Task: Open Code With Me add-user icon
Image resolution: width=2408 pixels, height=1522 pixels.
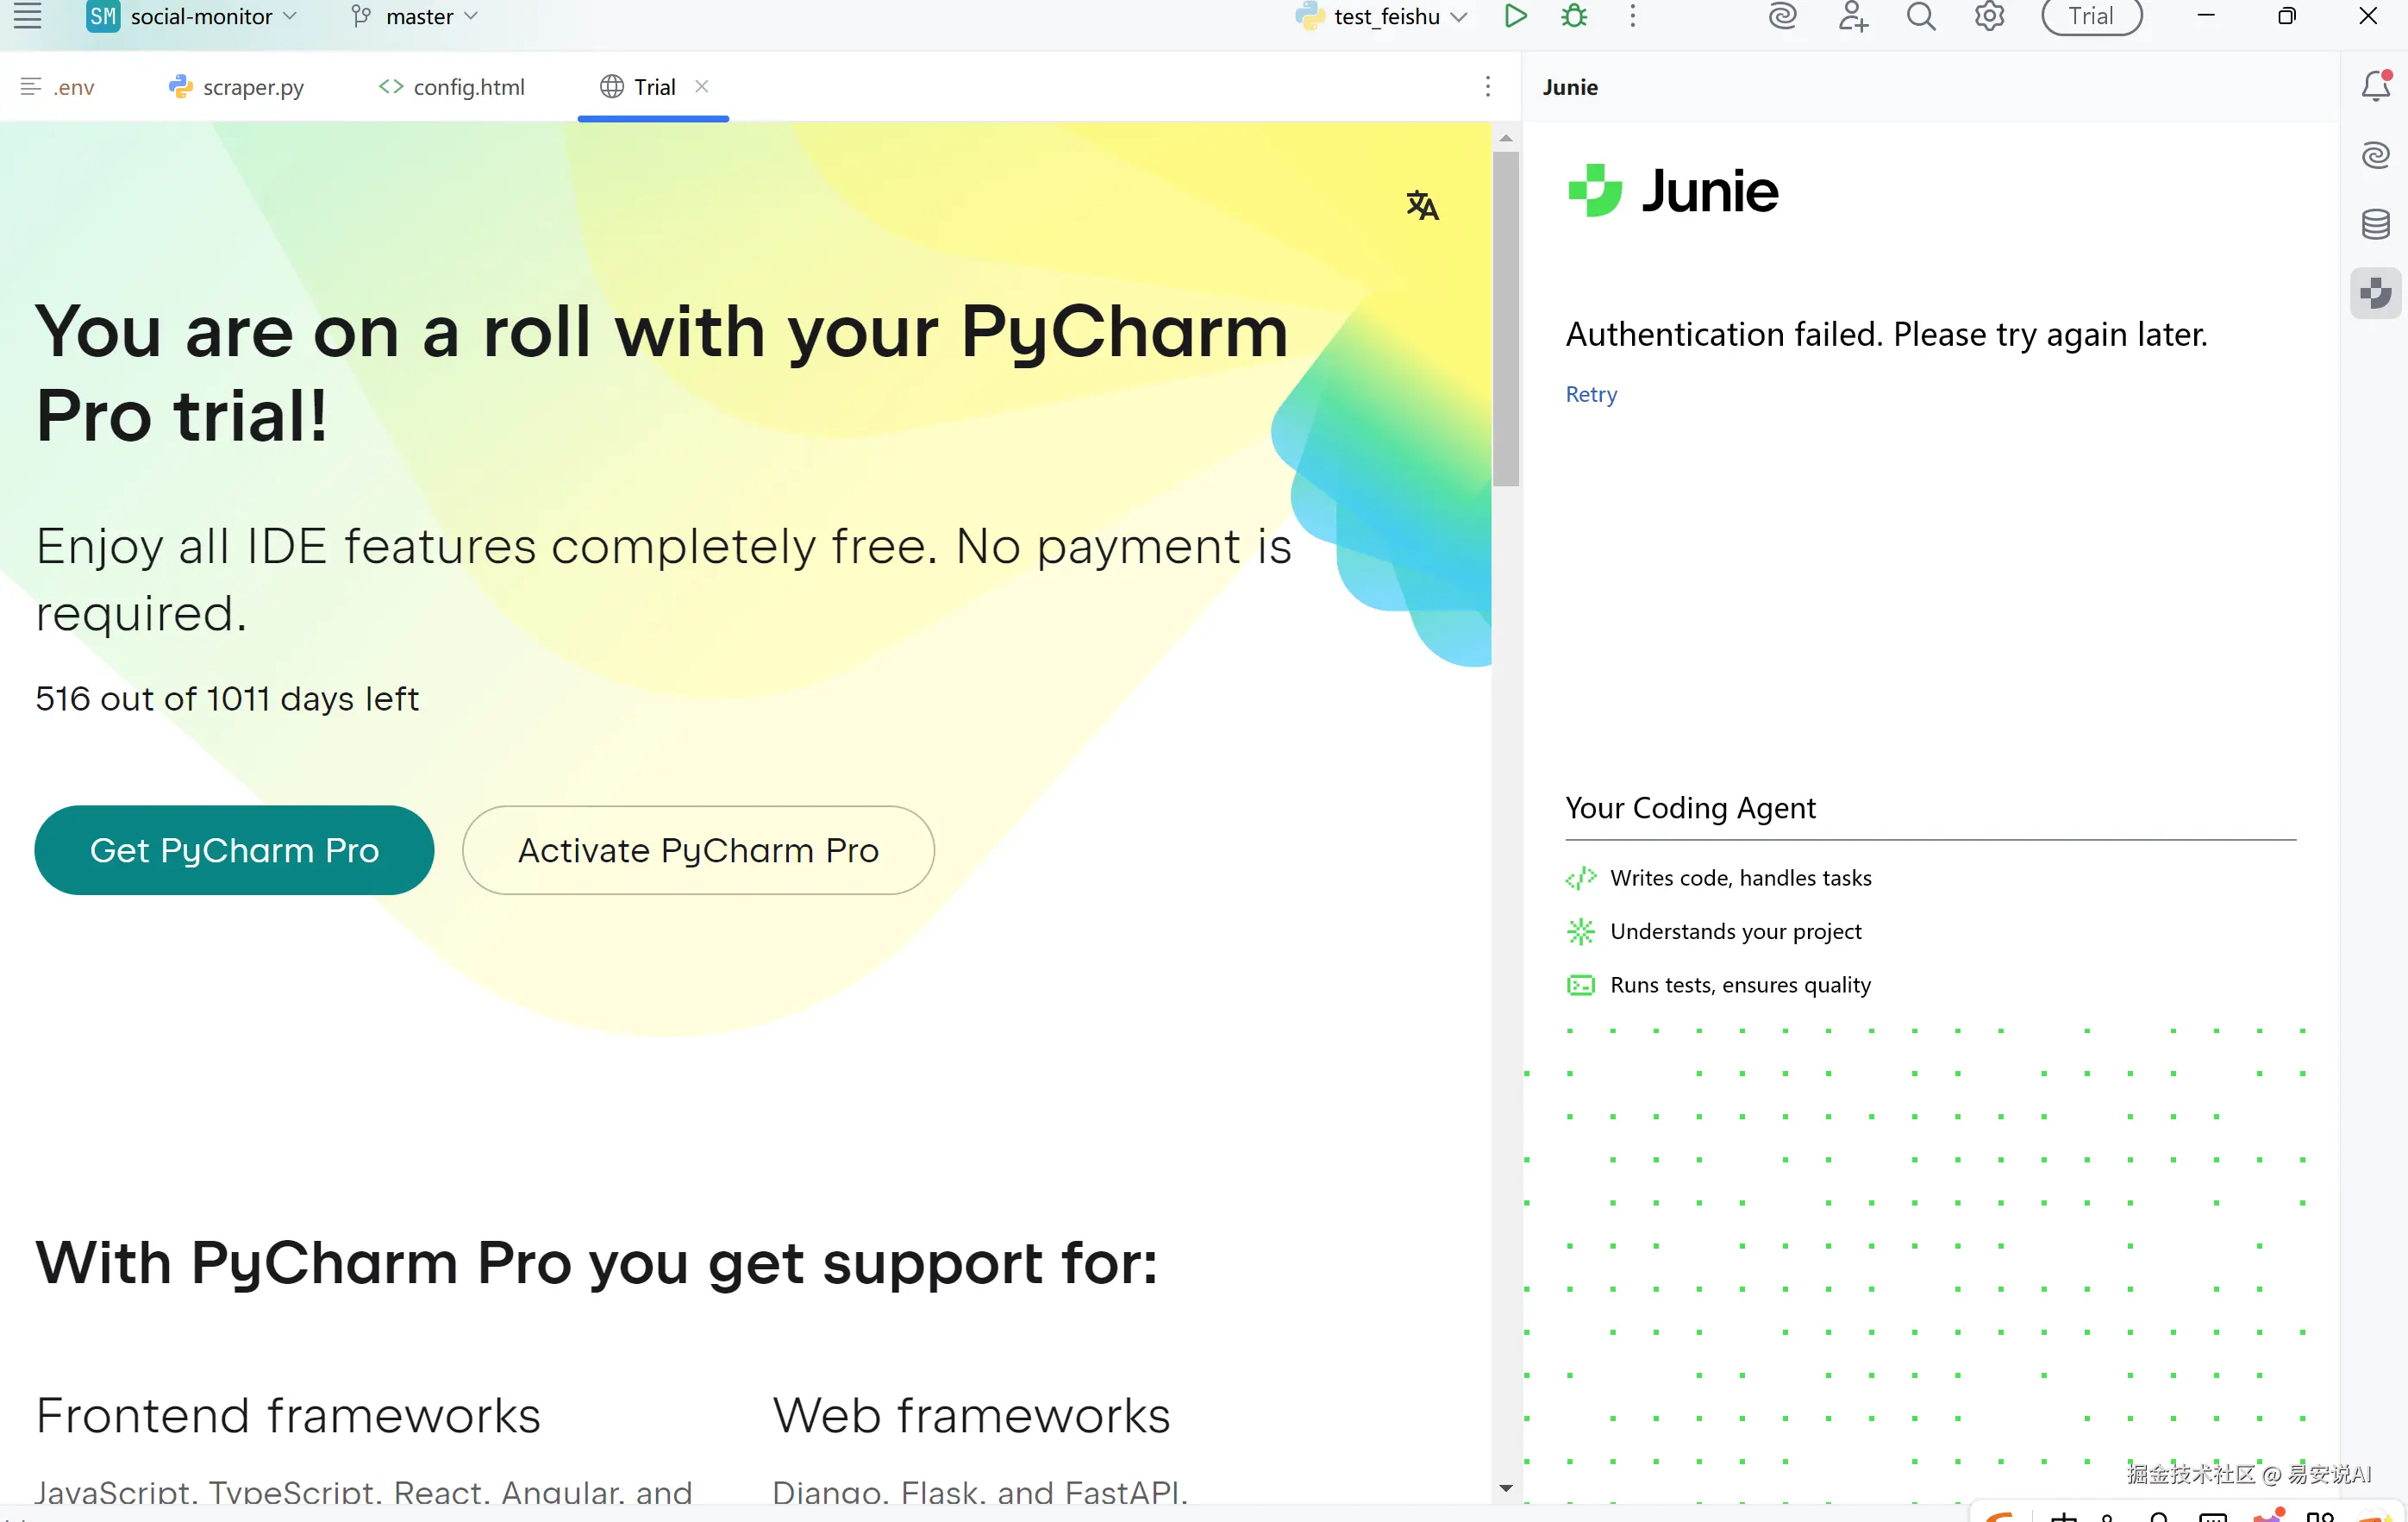Action: [1852, 16]
